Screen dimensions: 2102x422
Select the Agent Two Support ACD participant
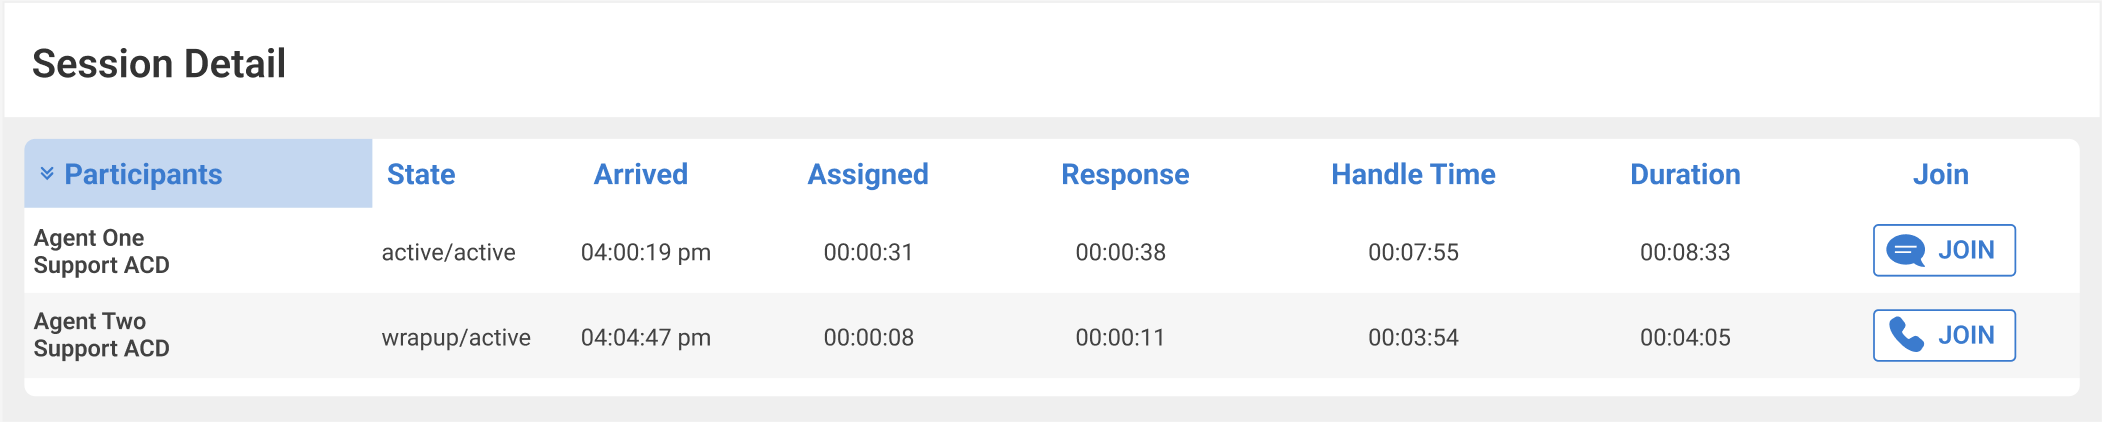101,335
